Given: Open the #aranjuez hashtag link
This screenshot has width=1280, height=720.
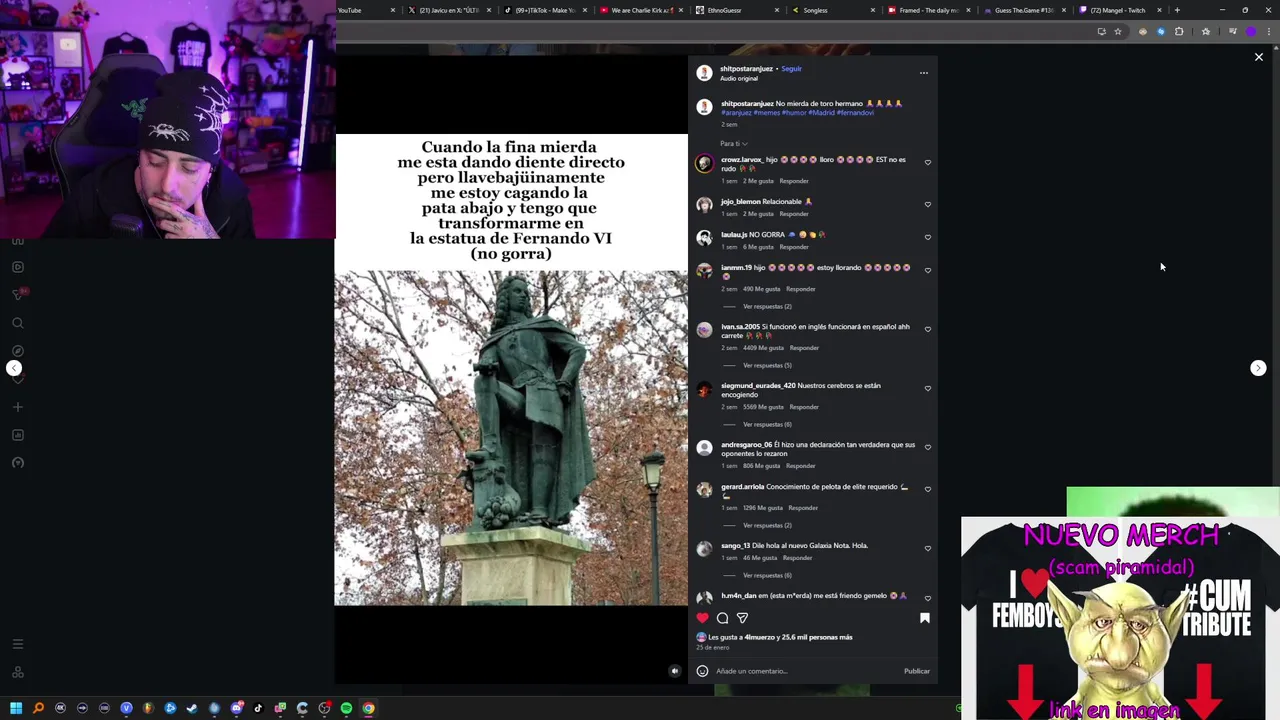Looking at the screenshot, I should click(x=736, y=113).
